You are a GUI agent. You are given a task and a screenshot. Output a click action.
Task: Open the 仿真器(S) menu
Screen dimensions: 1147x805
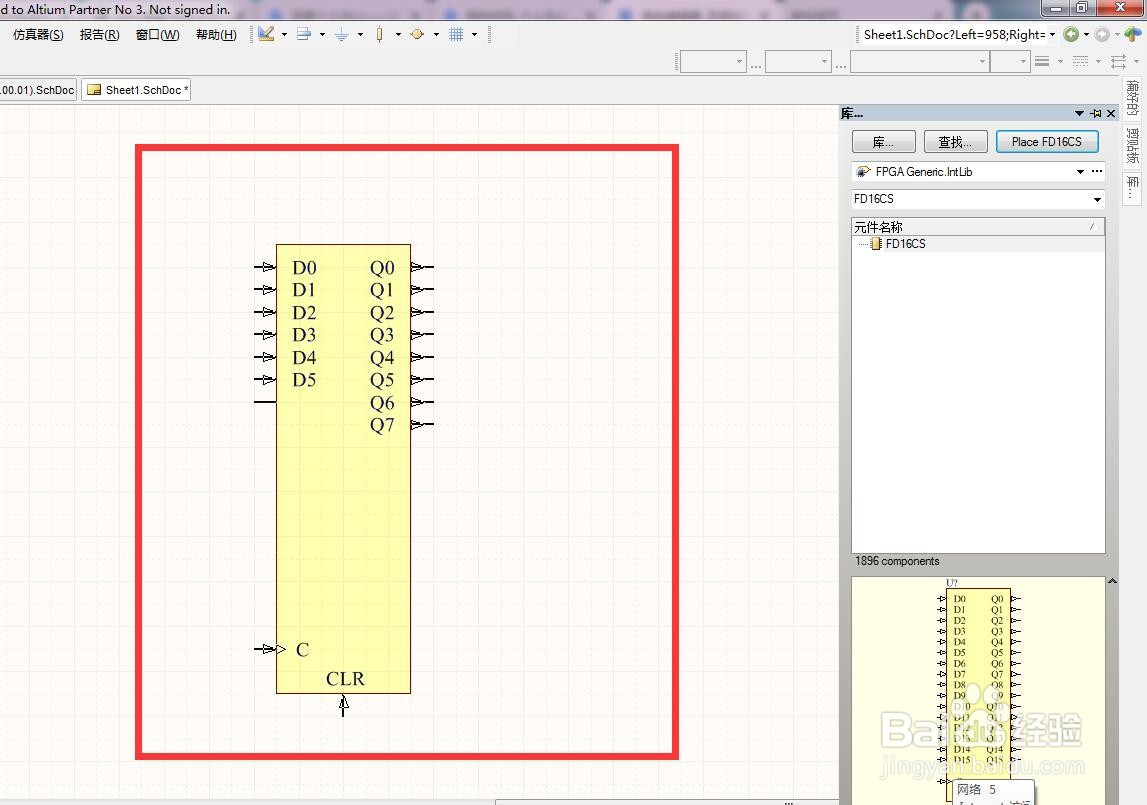38,34
